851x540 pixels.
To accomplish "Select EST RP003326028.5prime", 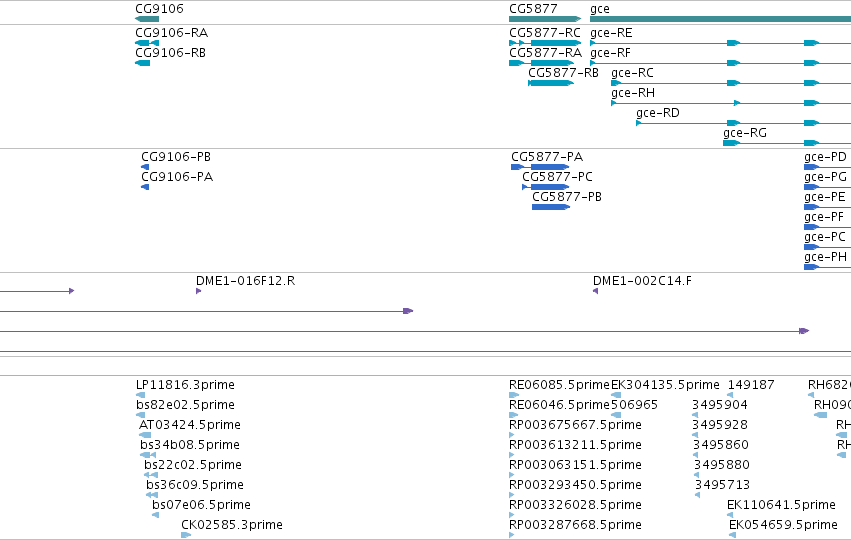I will [511, 515].
